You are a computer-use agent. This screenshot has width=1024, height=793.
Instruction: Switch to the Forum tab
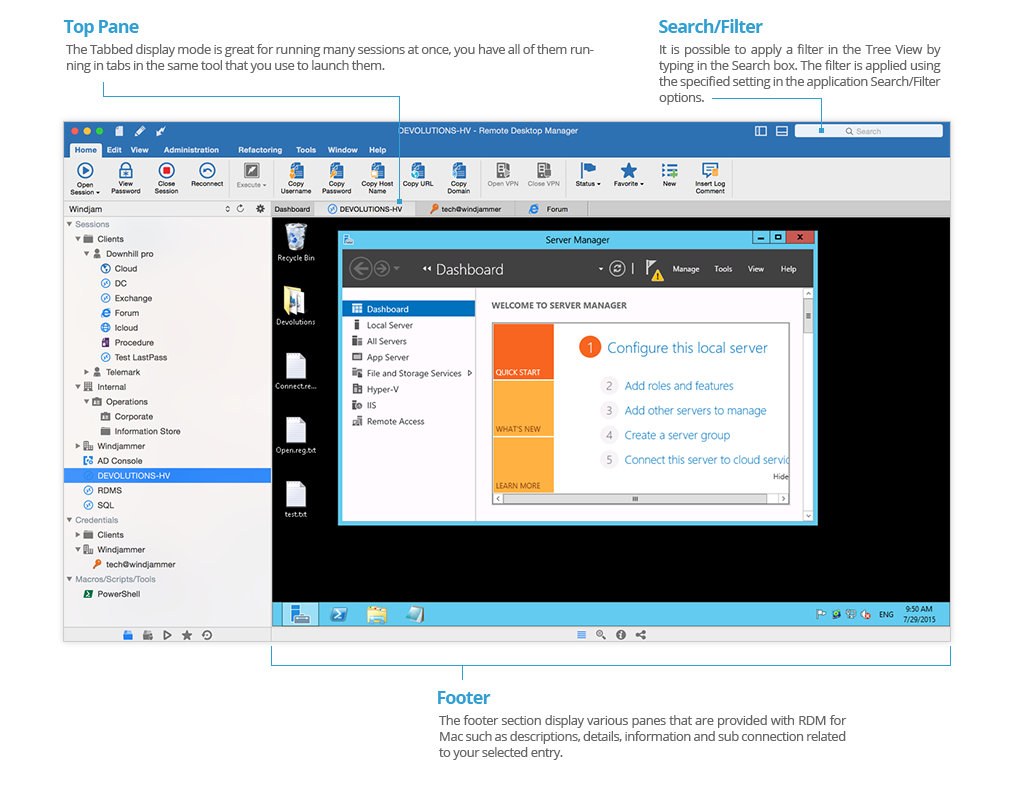coord(550,209)
